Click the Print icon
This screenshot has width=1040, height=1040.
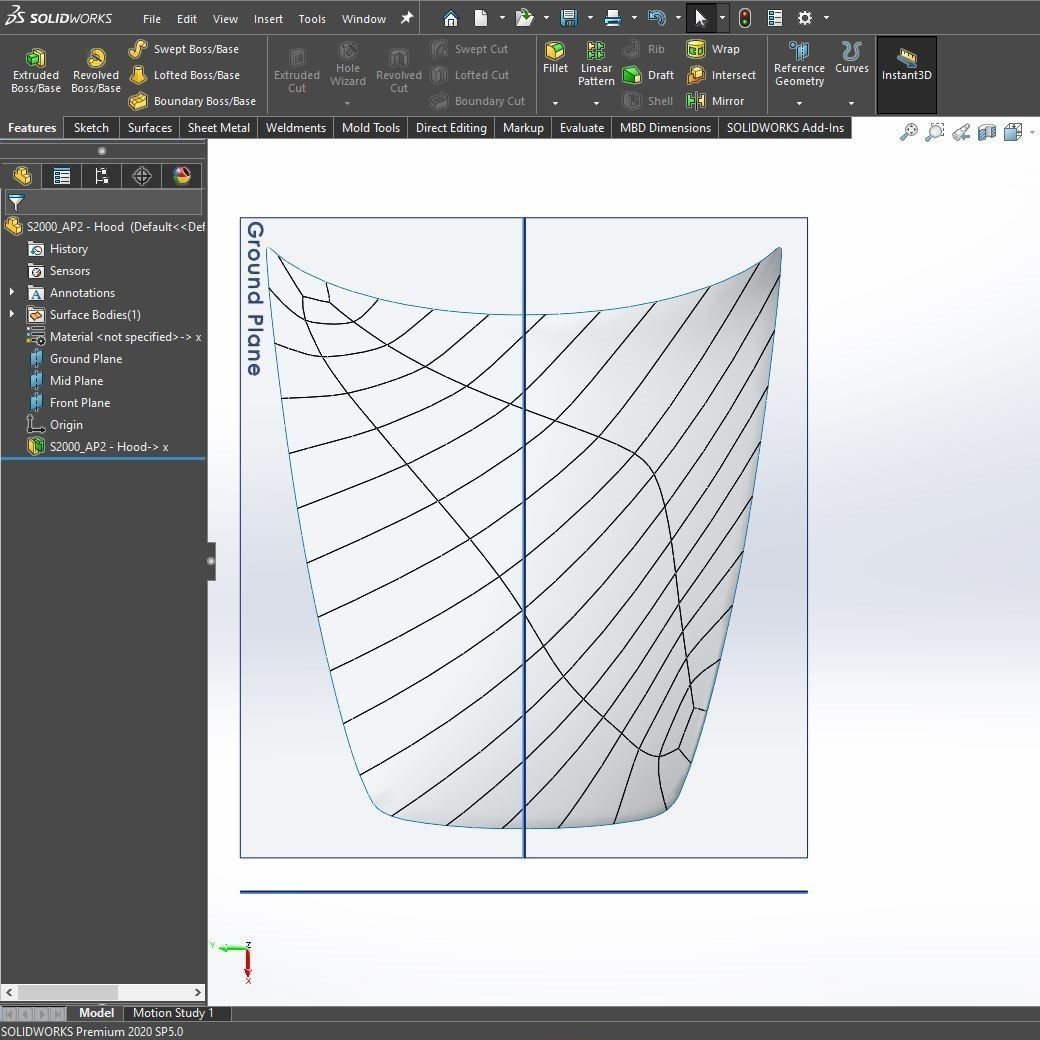[x=613, y=18]
